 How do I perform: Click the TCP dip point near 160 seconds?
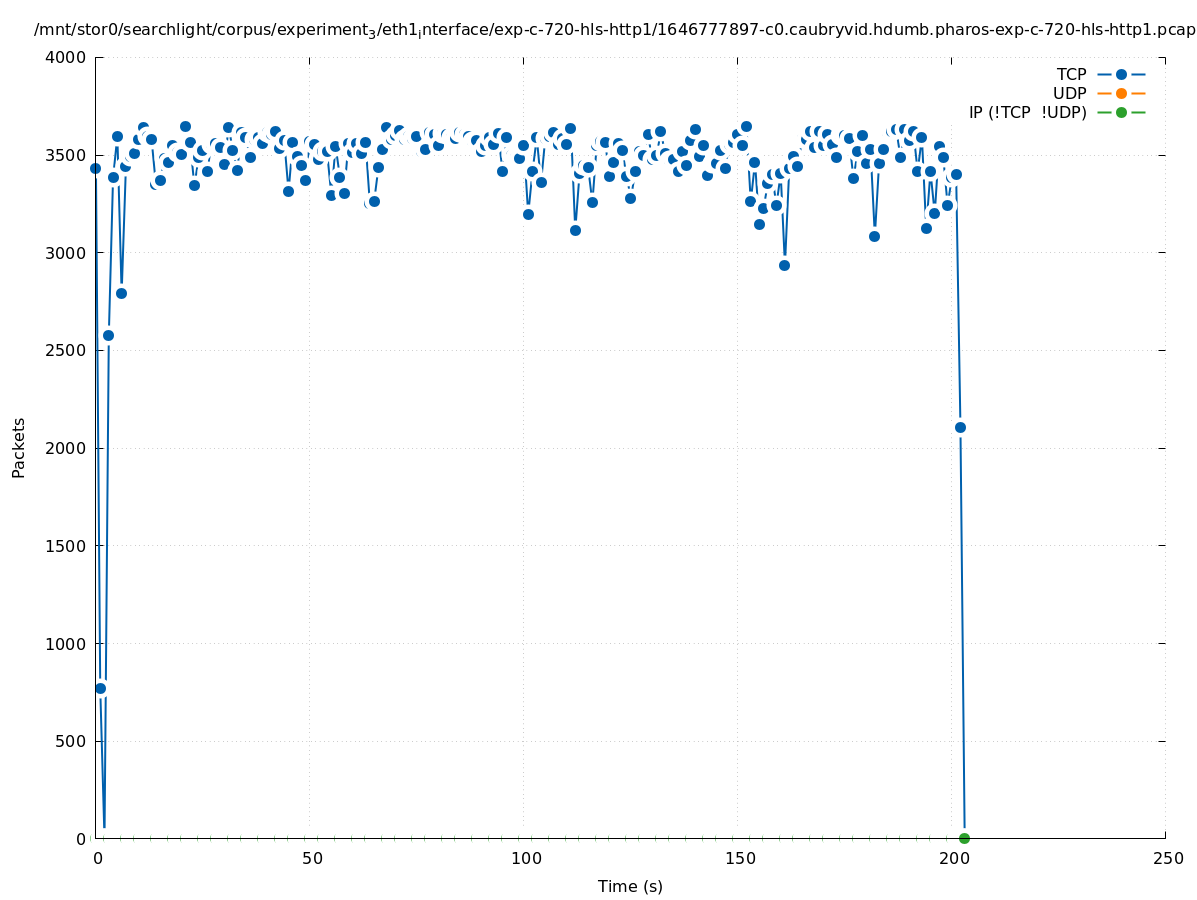point(784,265)
